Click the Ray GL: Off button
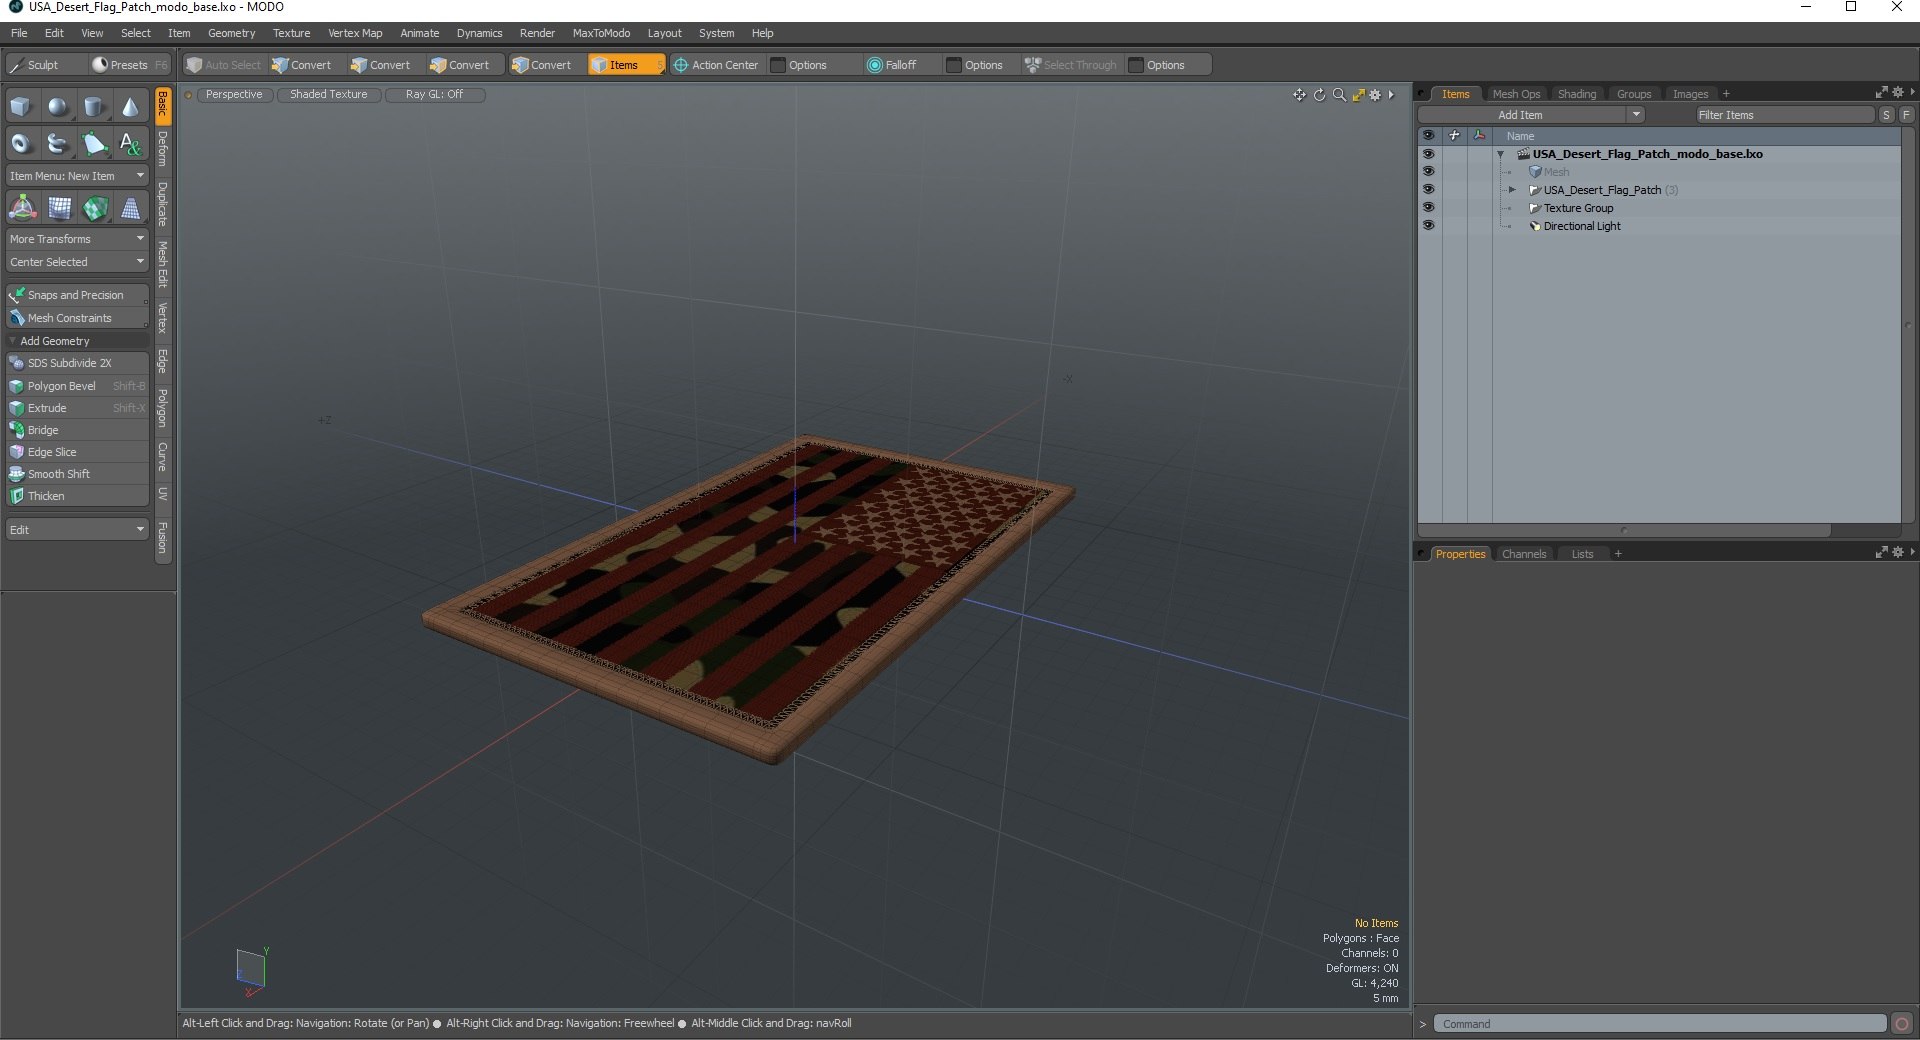 [435, 95]
